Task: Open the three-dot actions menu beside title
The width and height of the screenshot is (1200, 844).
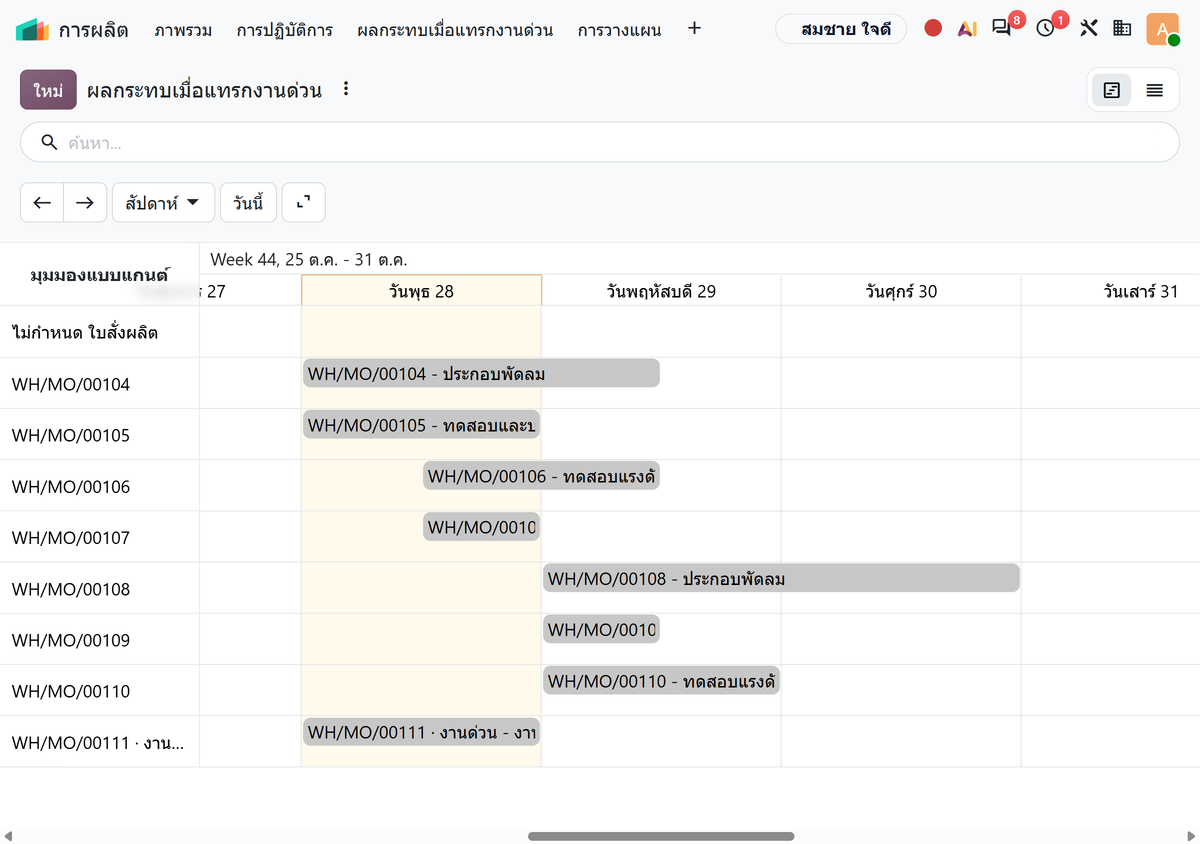Action: coord(346,89)
